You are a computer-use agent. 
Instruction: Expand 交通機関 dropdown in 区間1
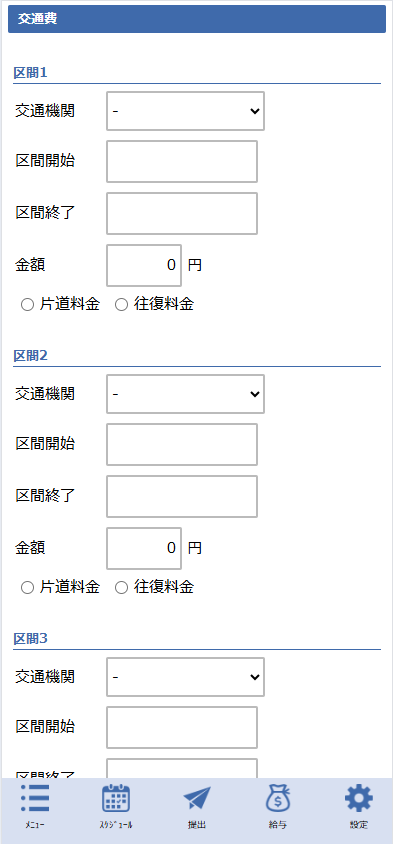pyautogui.click(x=185, y=111)
